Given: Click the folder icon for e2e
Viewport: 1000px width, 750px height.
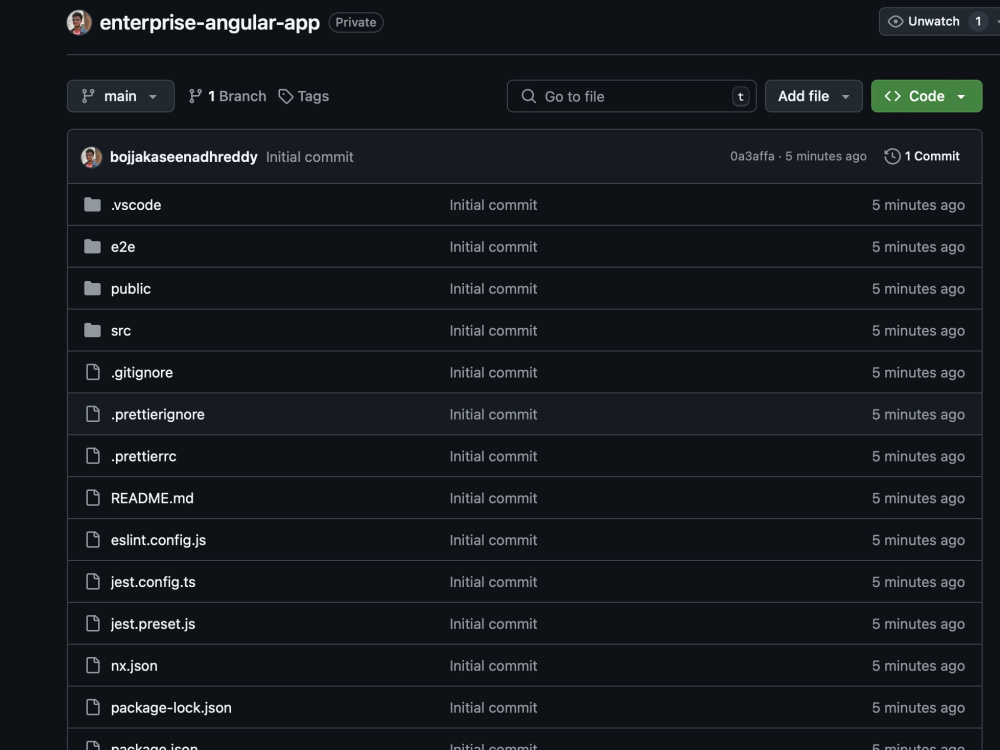Looking at the screenshot, I should coord(92,247).
